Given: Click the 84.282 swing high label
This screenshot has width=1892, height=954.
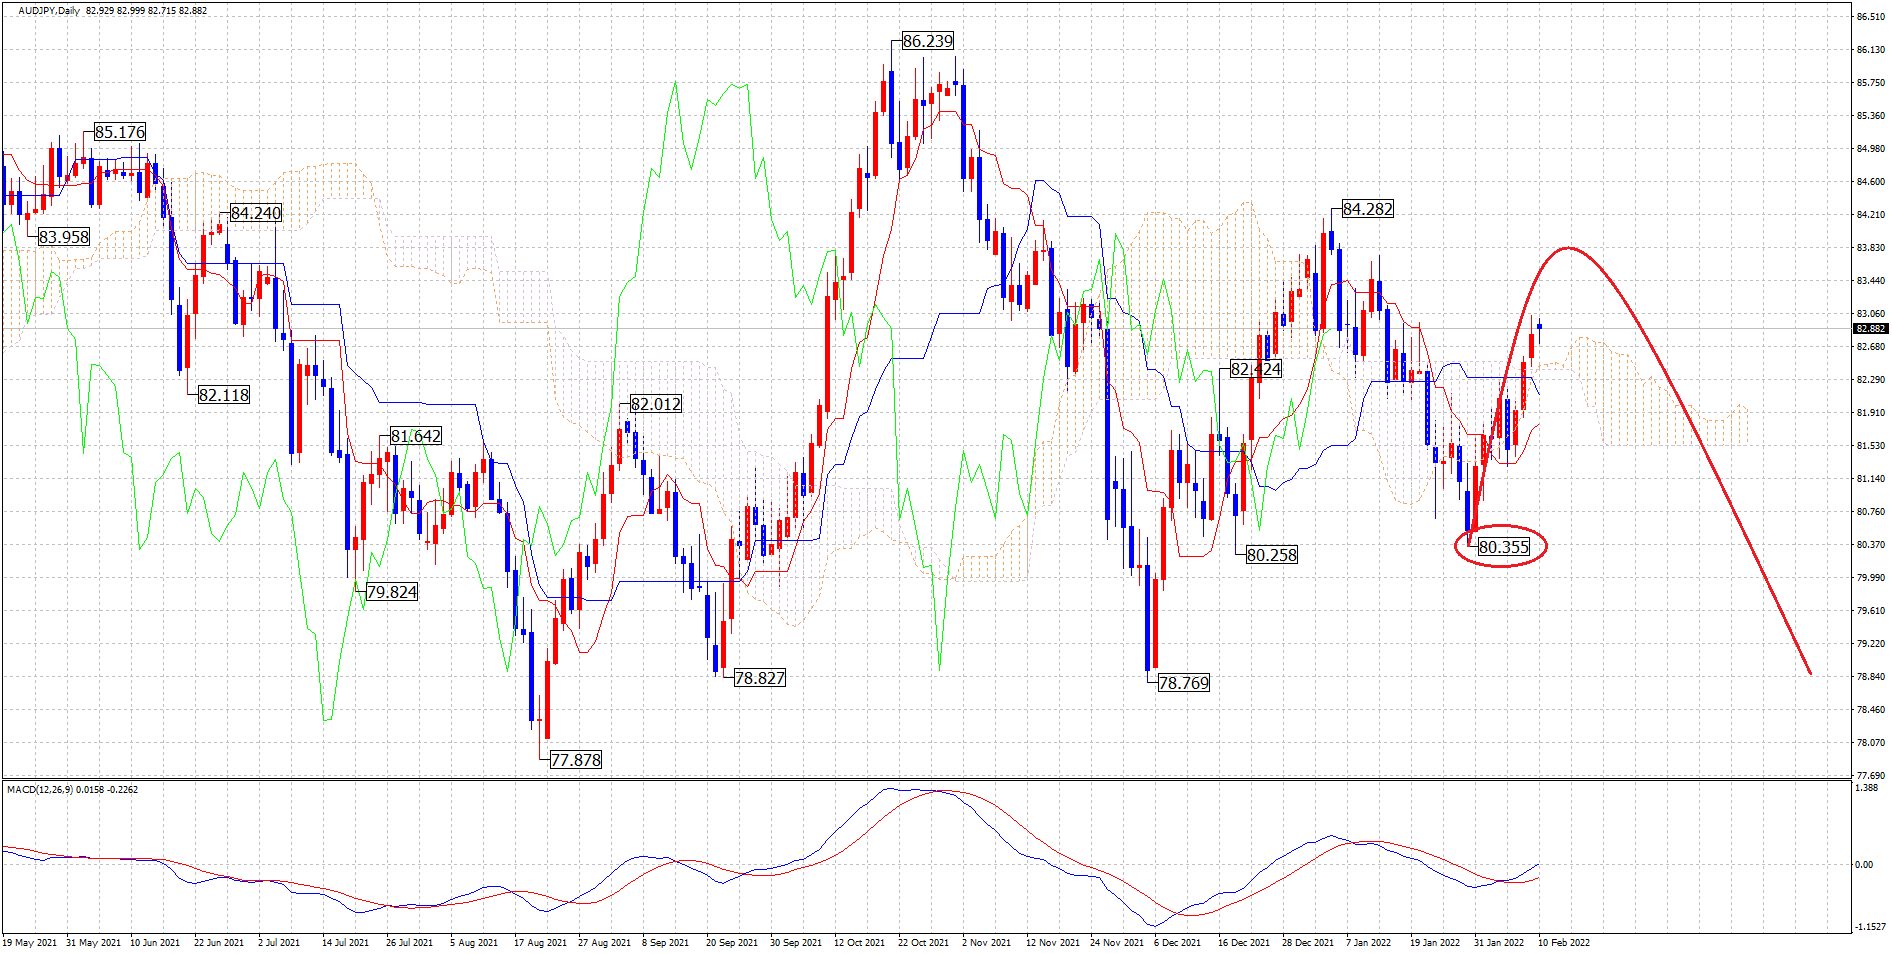Looking at the screenshot, I should click(x=1367, y=209).
